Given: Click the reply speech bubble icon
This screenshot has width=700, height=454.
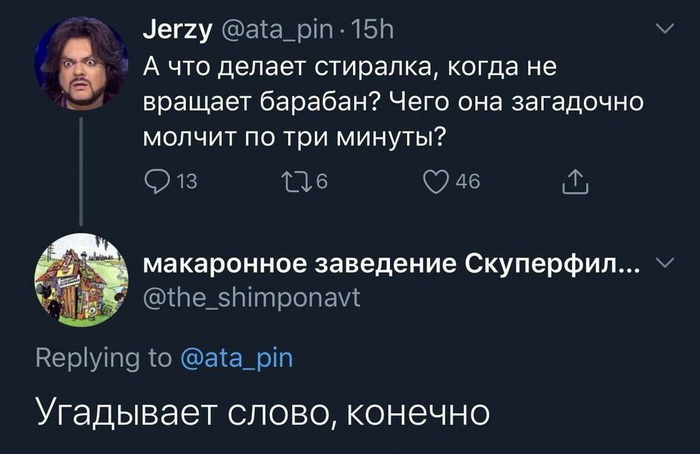Looking at the screenshot, I should 158,182.
